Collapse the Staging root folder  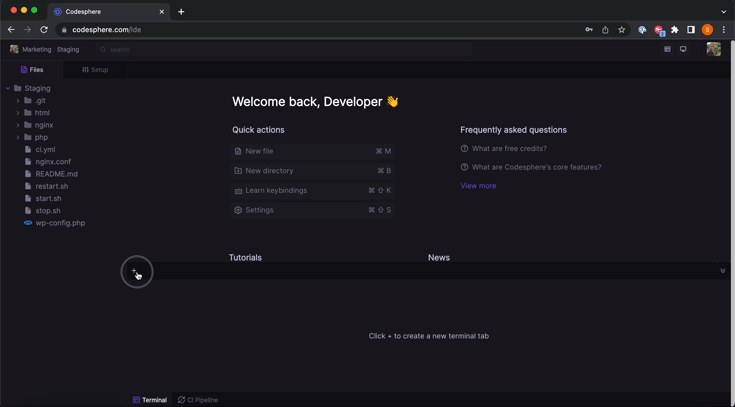tap(8, 89)
